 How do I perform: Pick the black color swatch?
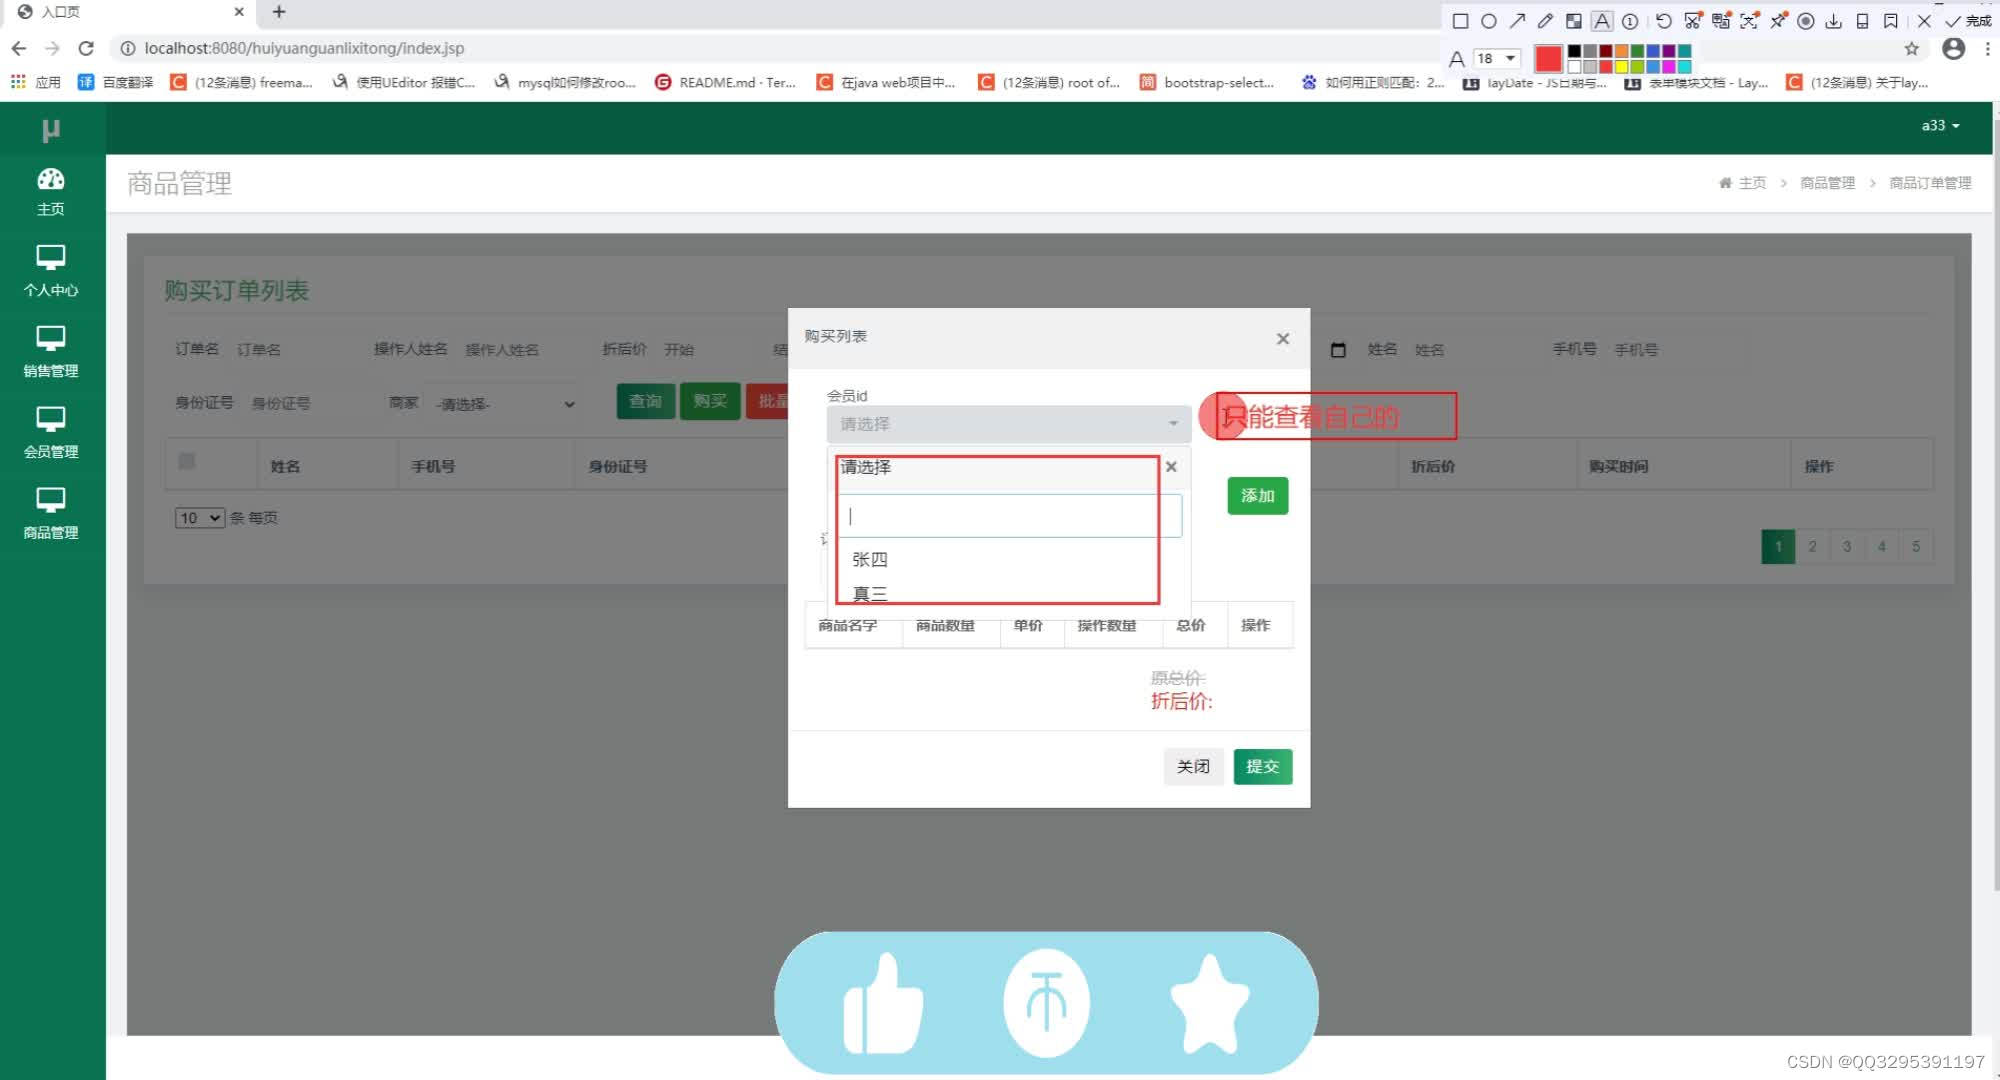click(x=1574, y=51)
